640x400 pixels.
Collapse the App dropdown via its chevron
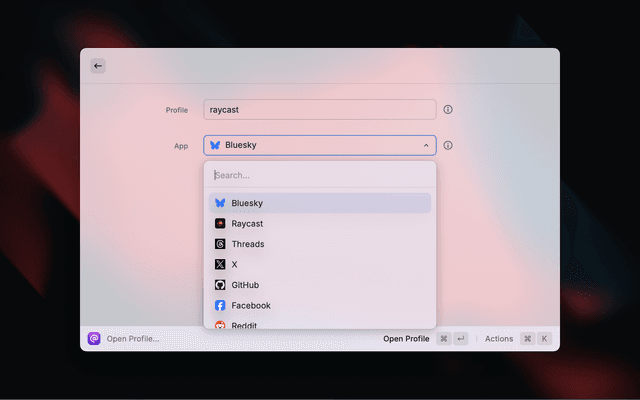pos(426,145)
